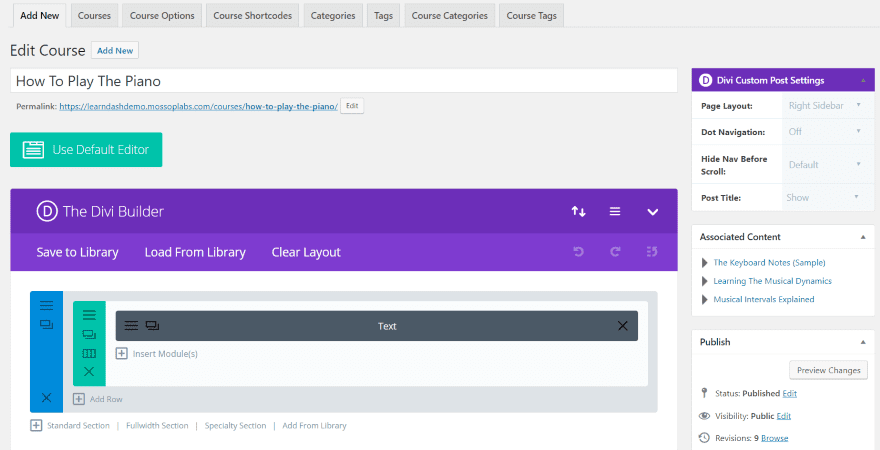
Task: Change column structure of the green row
Action: click(x=89, y=353)
